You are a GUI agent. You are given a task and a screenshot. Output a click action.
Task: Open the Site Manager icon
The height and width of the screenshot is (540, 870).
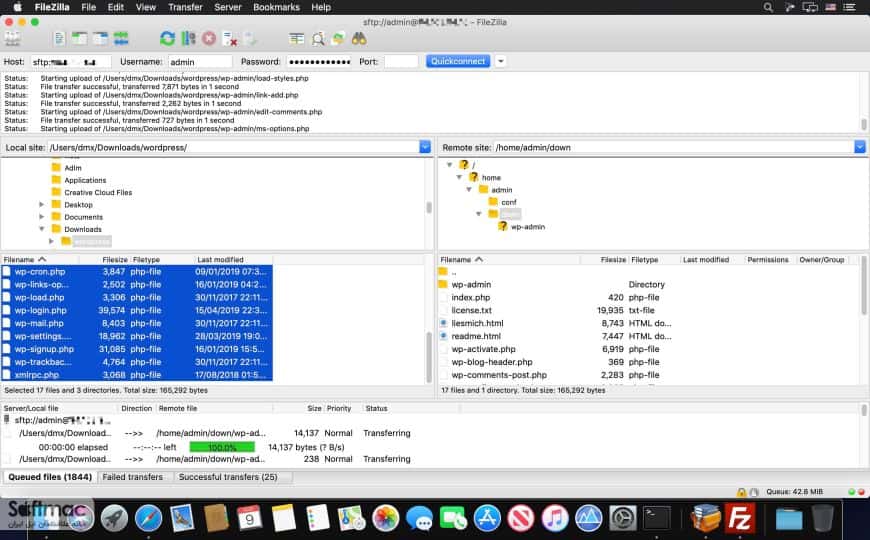12,39
